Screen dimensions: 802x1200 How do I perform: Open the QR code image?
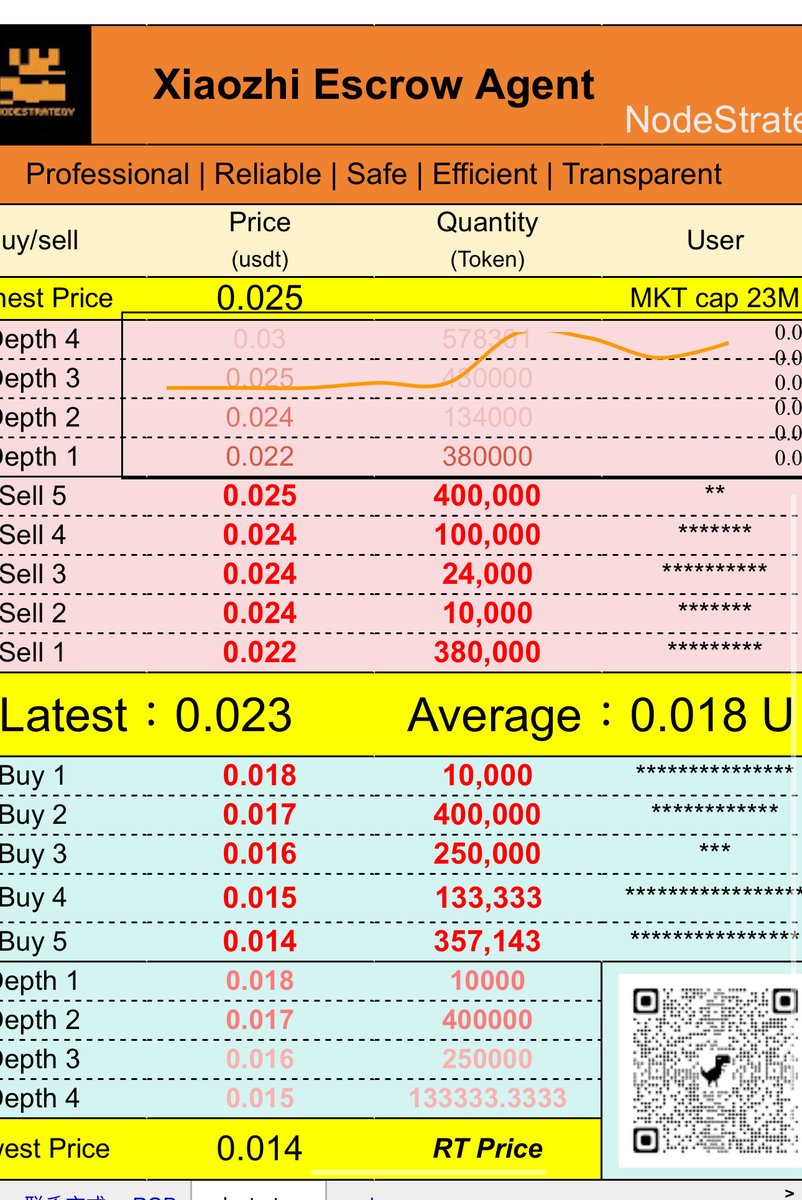click(x=713, y=1069)
